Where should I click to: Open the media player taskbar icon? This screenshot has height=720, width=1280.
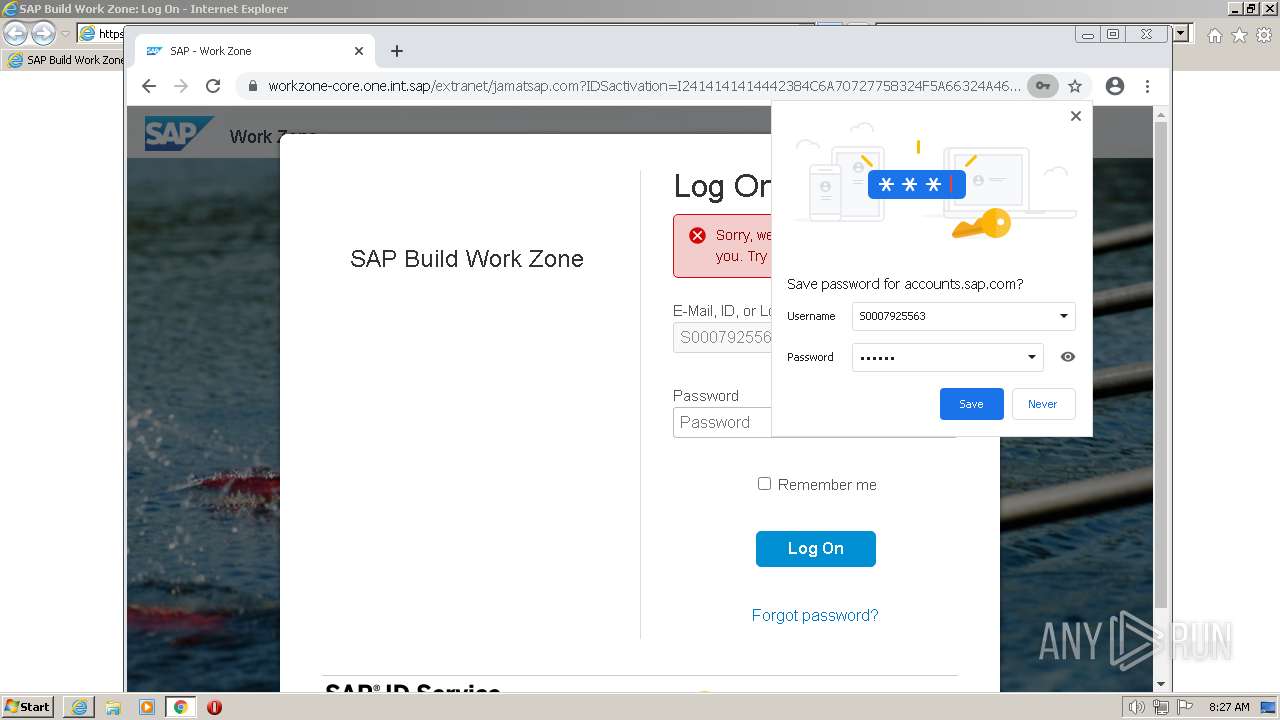click(147, 707)
